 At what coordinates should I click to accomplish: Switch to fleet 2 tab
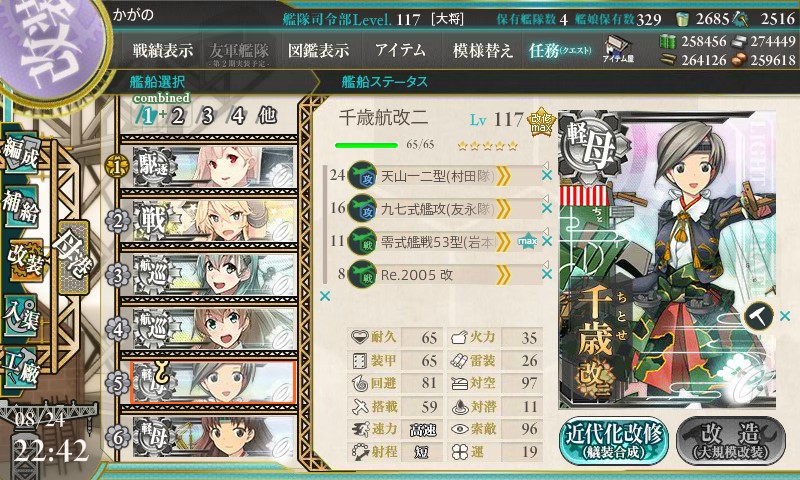(x=177, y=116)
